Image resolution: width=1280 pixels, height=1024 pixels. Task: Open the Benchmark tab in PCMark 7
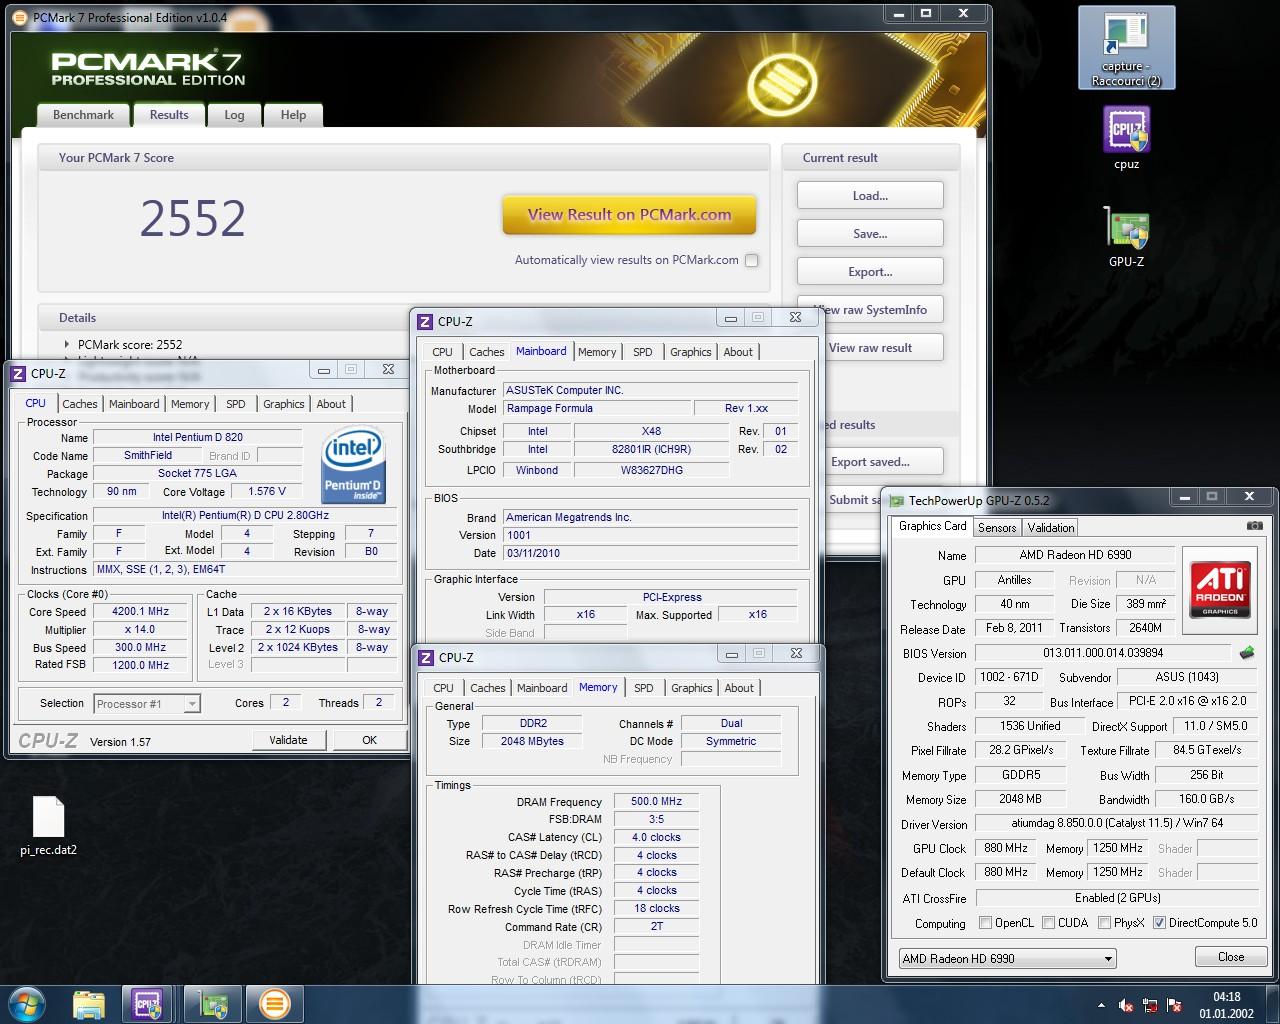[x=83, y=115]
